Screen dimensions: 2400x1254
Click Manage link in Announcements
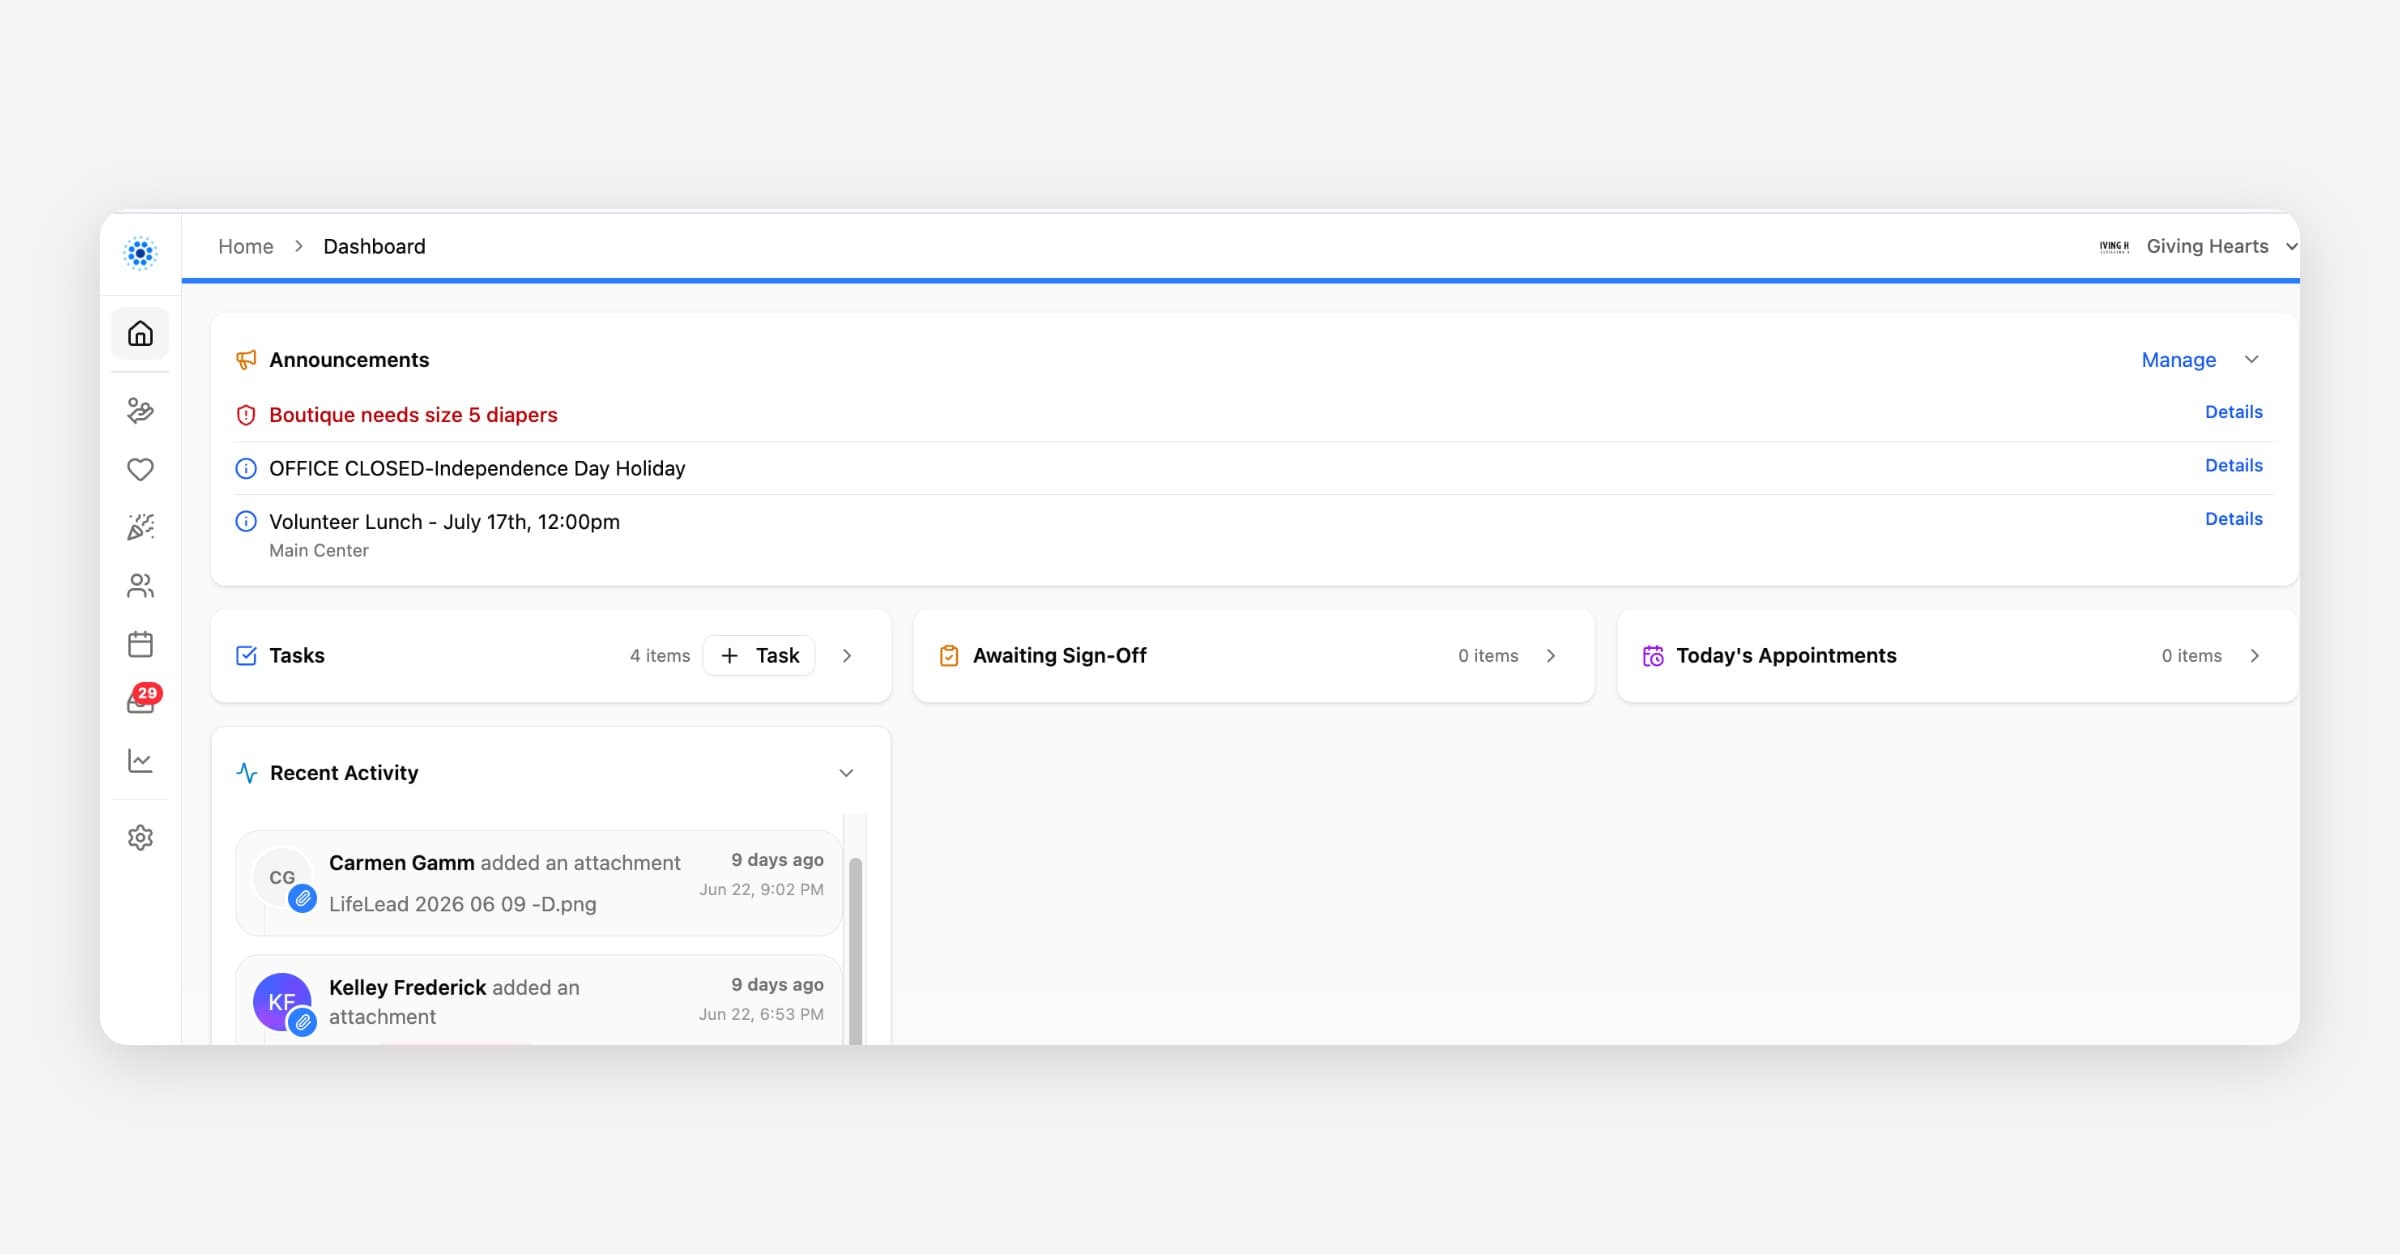click(x=2178, y=360)
